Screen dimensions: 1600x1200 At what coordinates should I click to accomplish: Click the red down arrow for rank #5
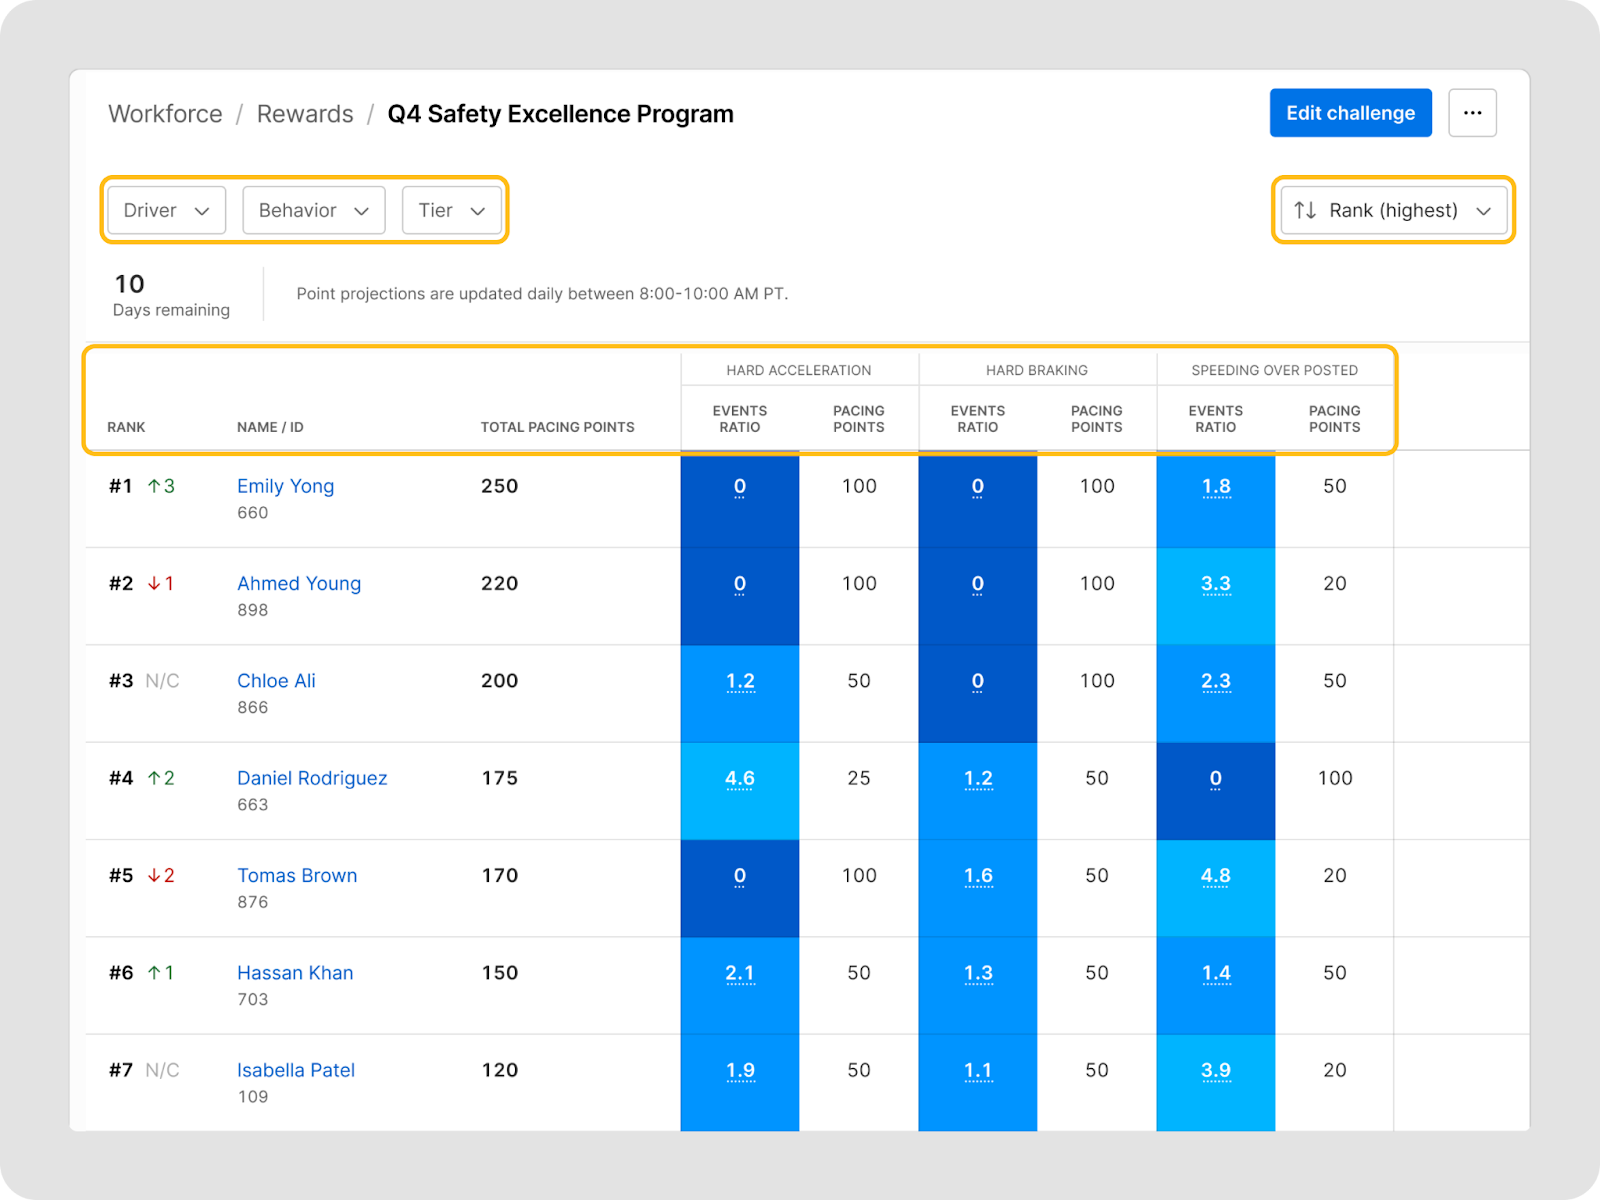(154, 875)
